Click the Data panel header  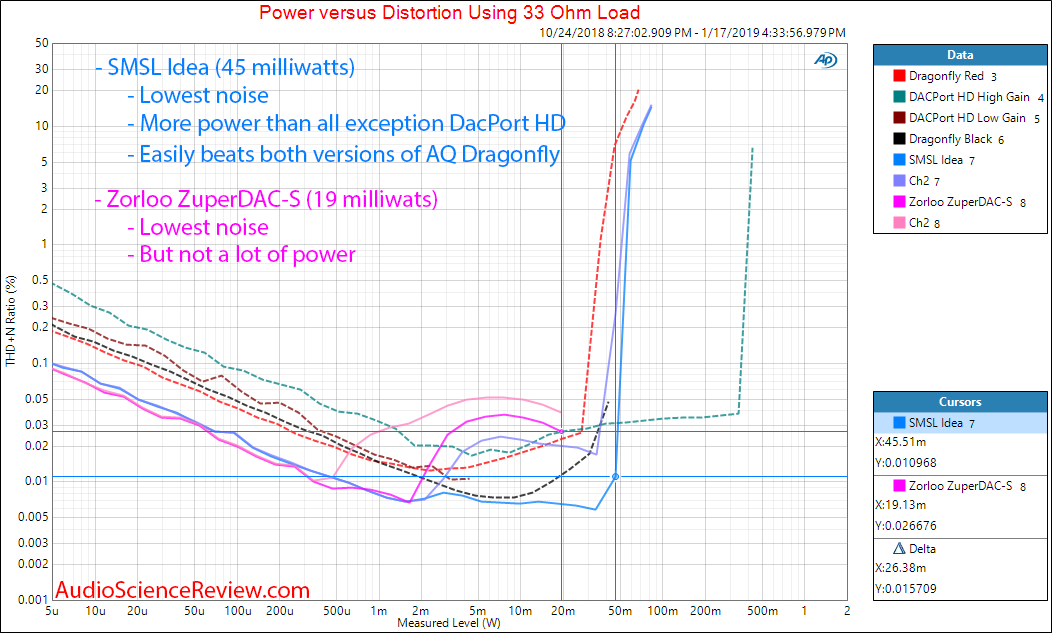click(960, 55)
